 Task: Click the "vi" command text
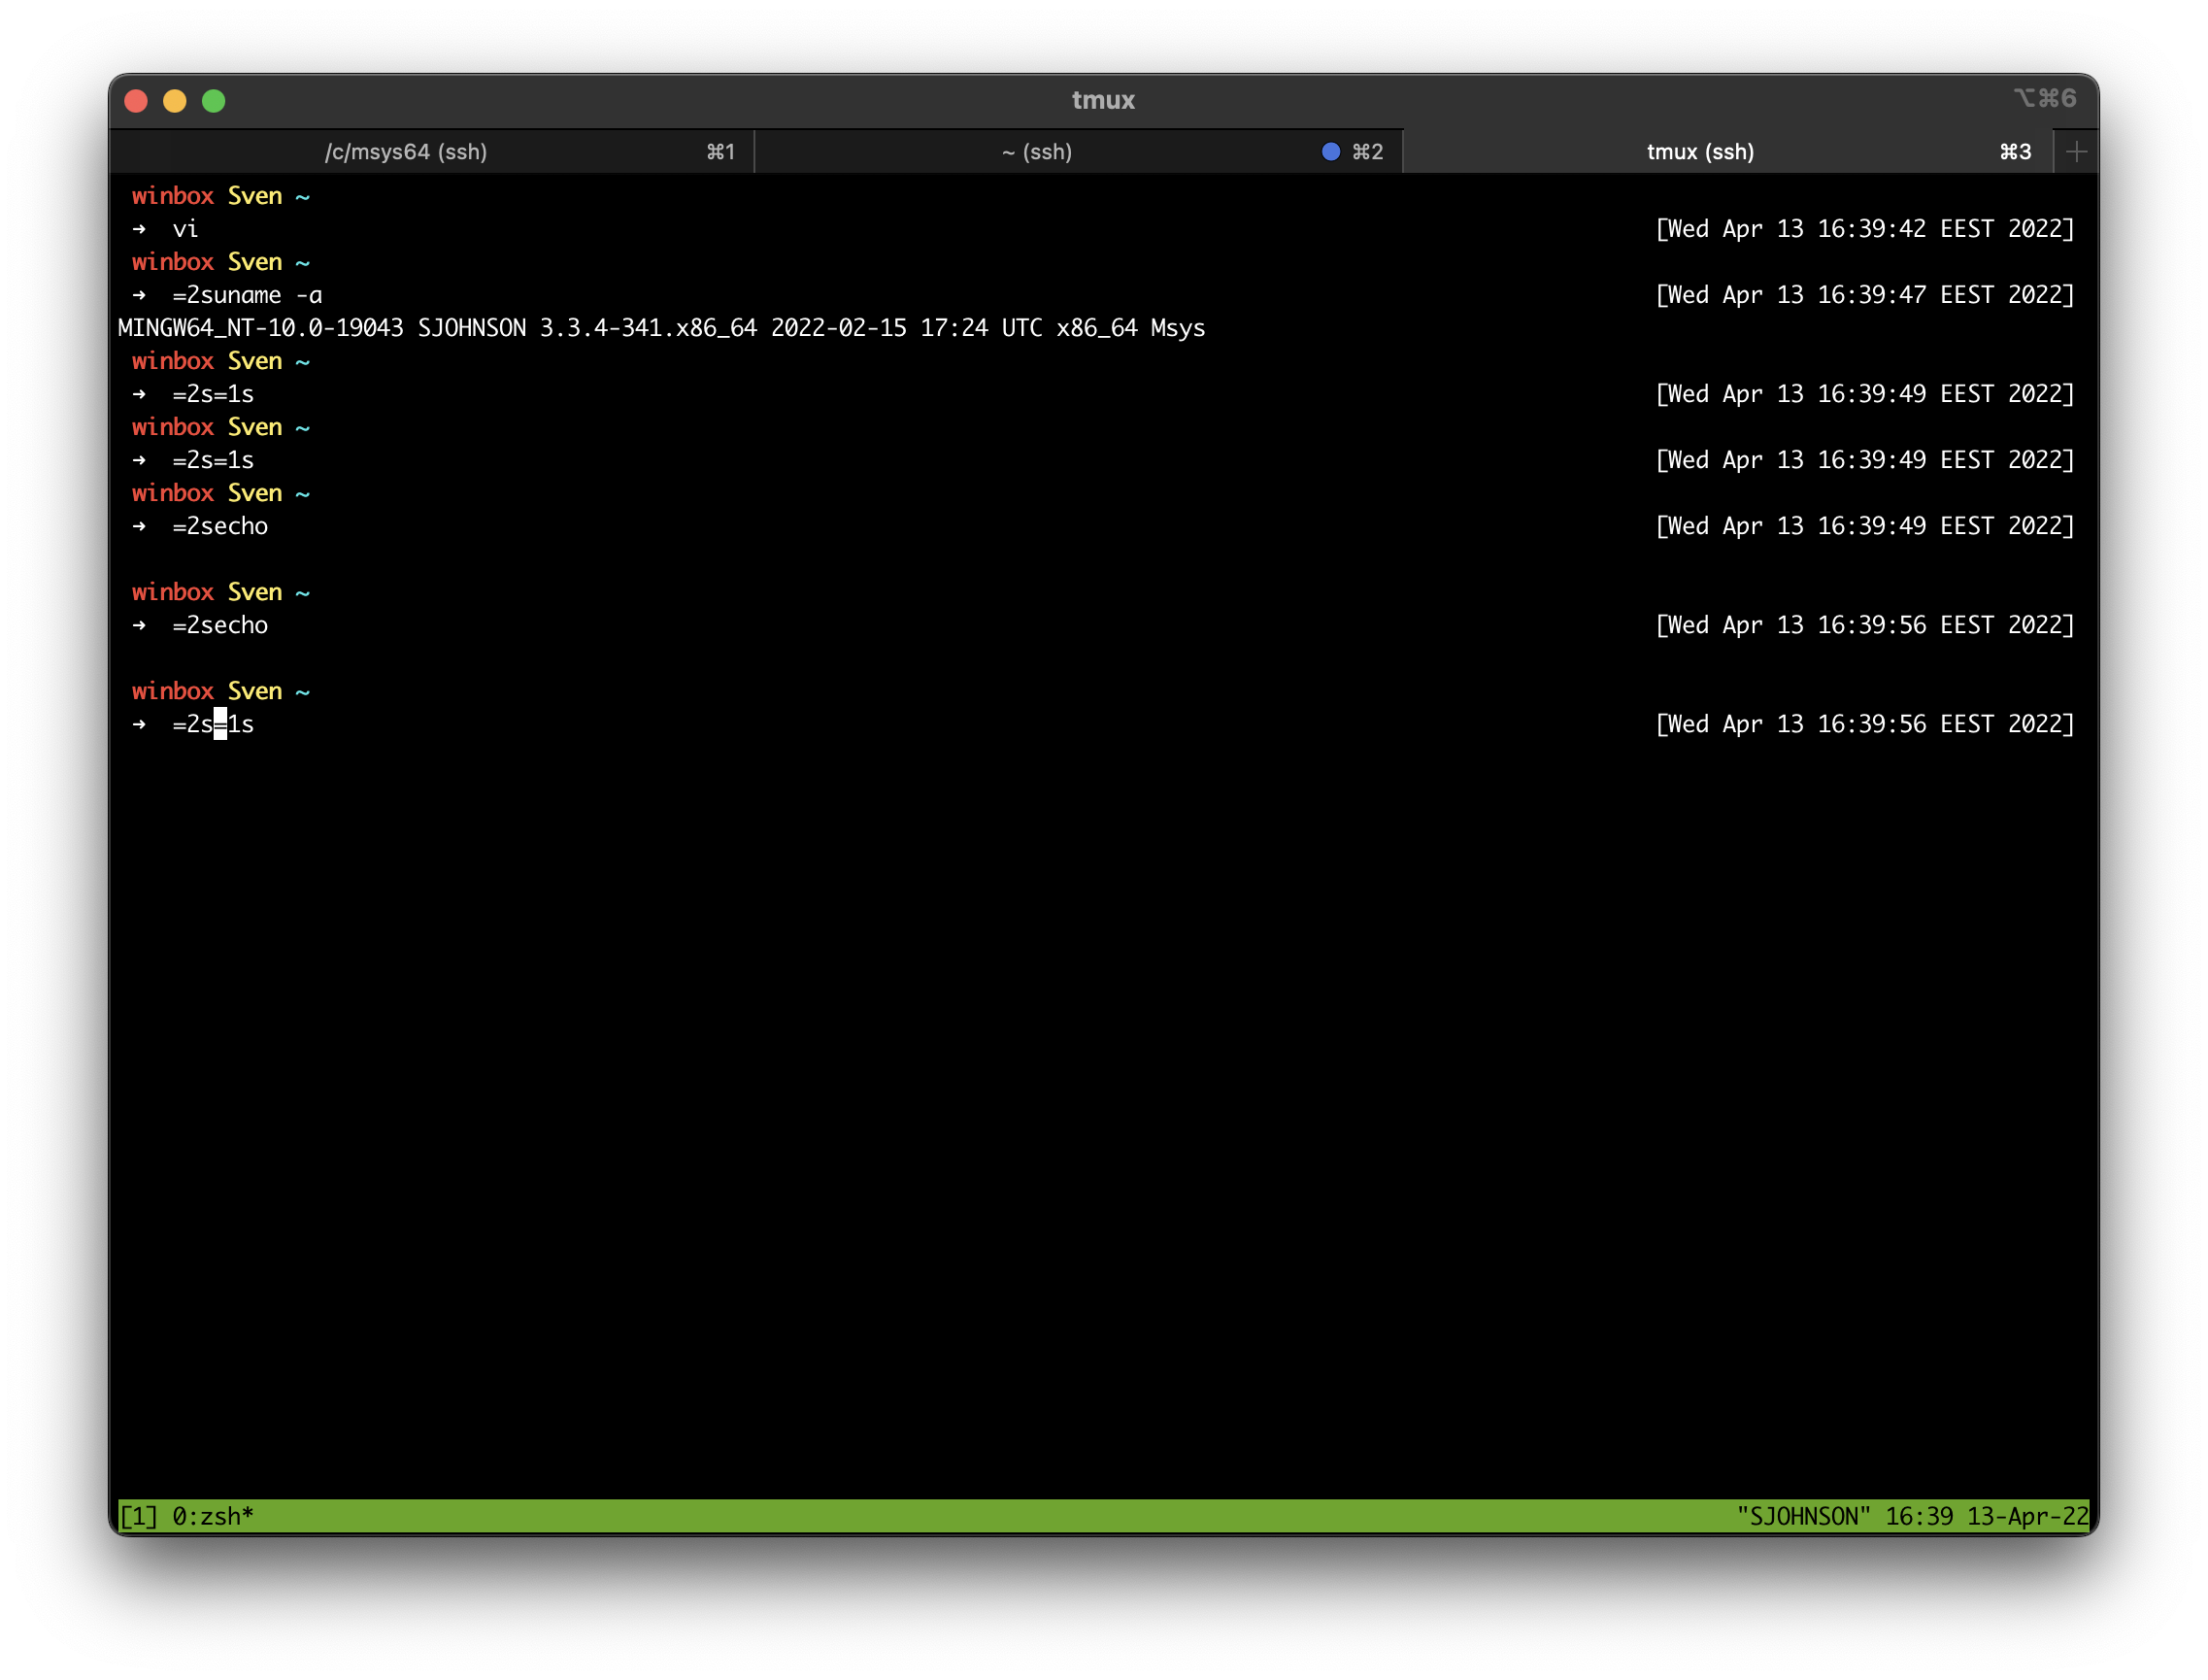point(185,229)
